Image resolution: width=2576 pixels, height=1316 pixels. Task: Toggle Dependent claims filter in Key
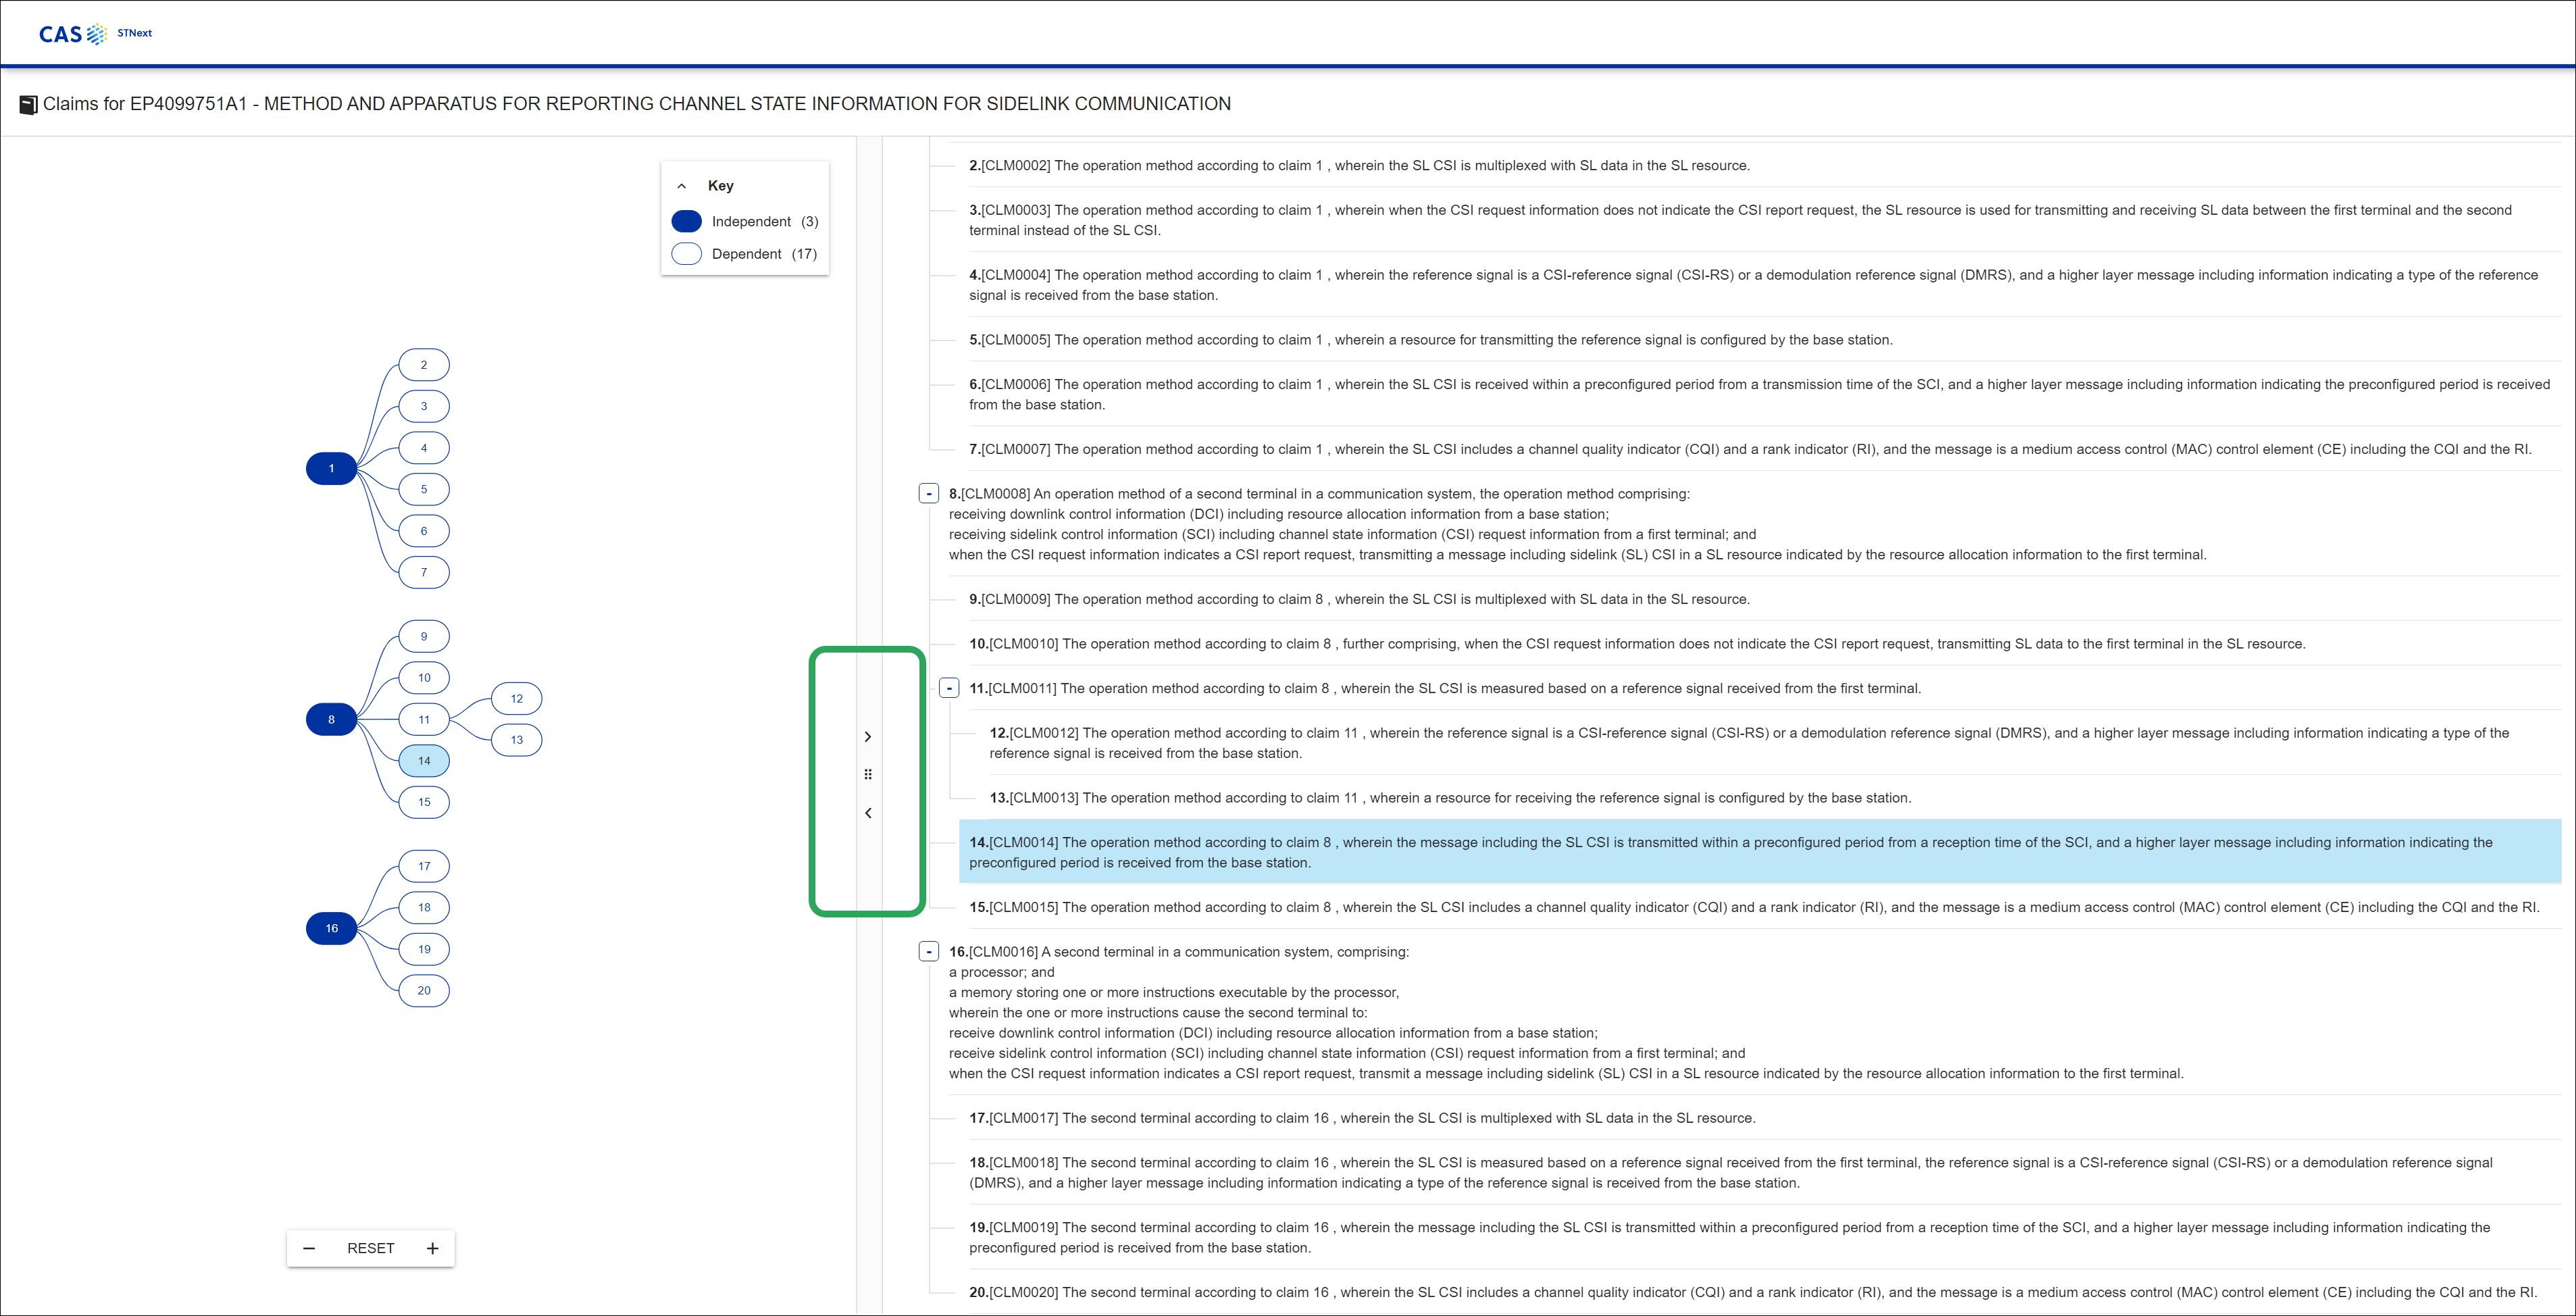(x=687, y=254)
